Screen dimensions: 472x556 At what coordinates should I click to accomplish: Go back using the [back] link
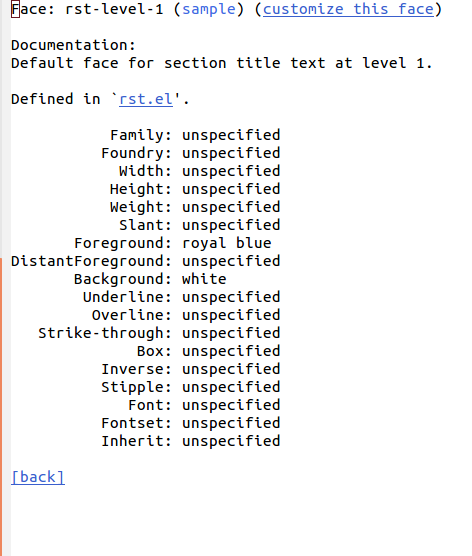38,477
